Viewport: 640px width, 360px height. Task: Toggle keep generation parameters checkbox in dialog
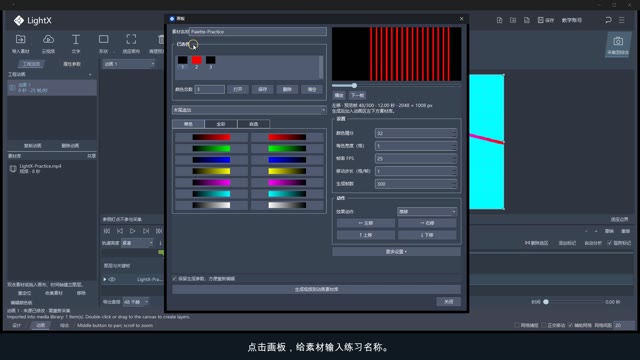pyautogui.click(x=175, y=278)
